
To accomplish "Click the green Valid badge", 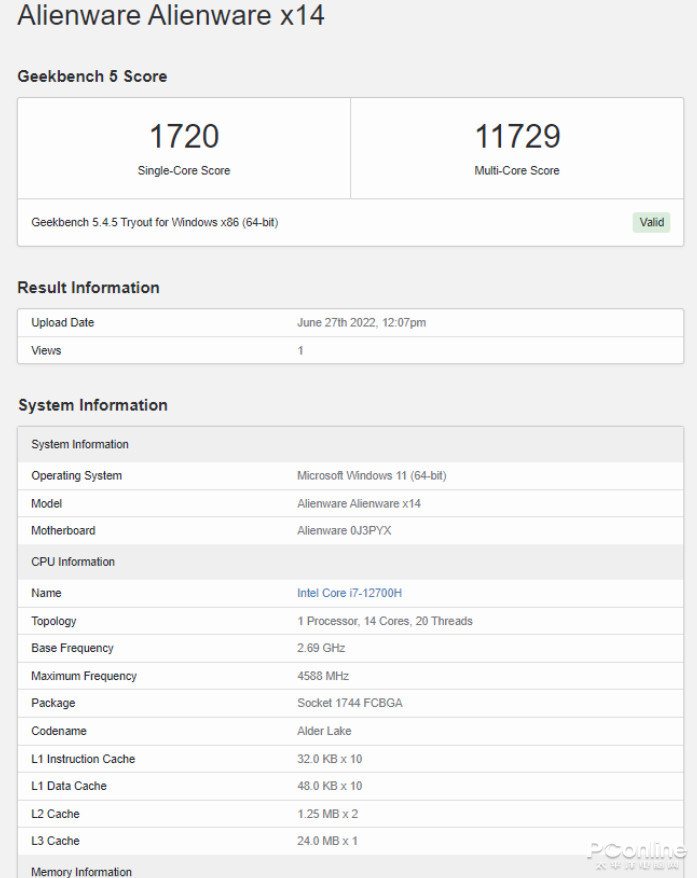I will pos(651,222).
